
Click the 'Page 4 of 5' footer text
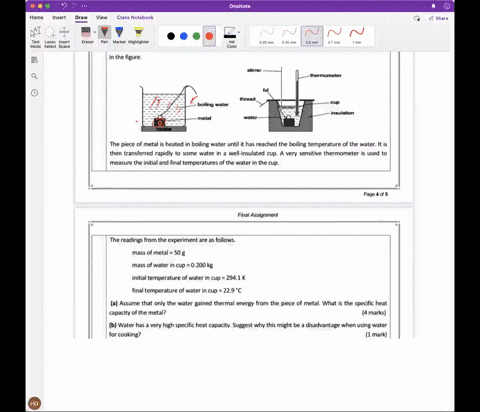pos(376,194)
